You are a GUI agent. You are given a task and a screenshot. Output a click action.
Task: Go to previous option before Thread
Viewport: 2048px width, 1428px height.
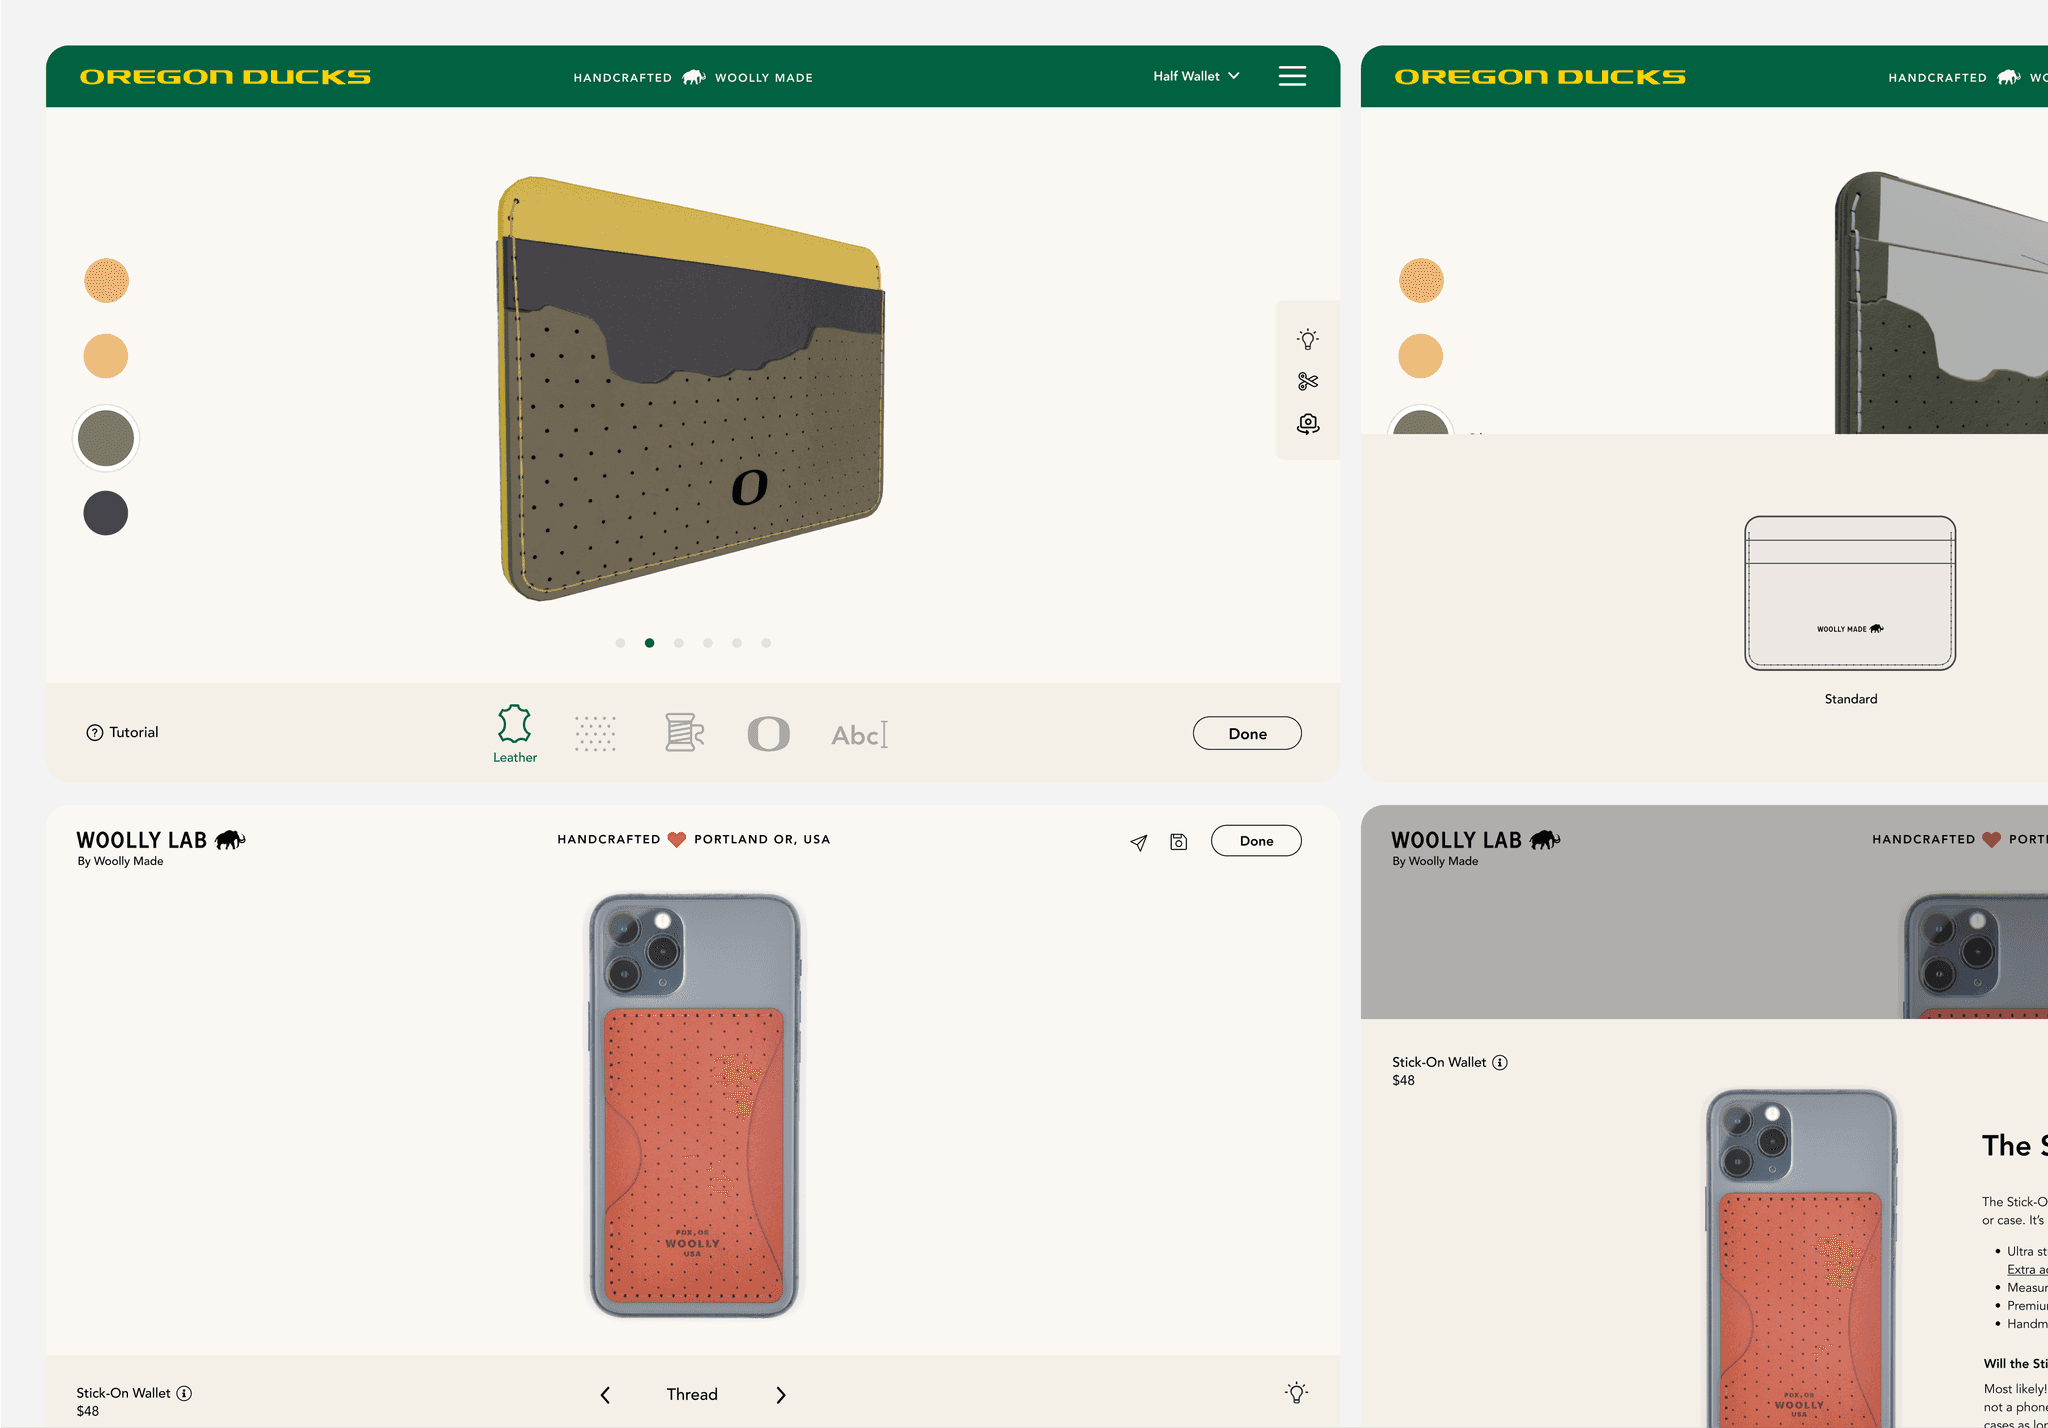click(x=605, y=1395)
